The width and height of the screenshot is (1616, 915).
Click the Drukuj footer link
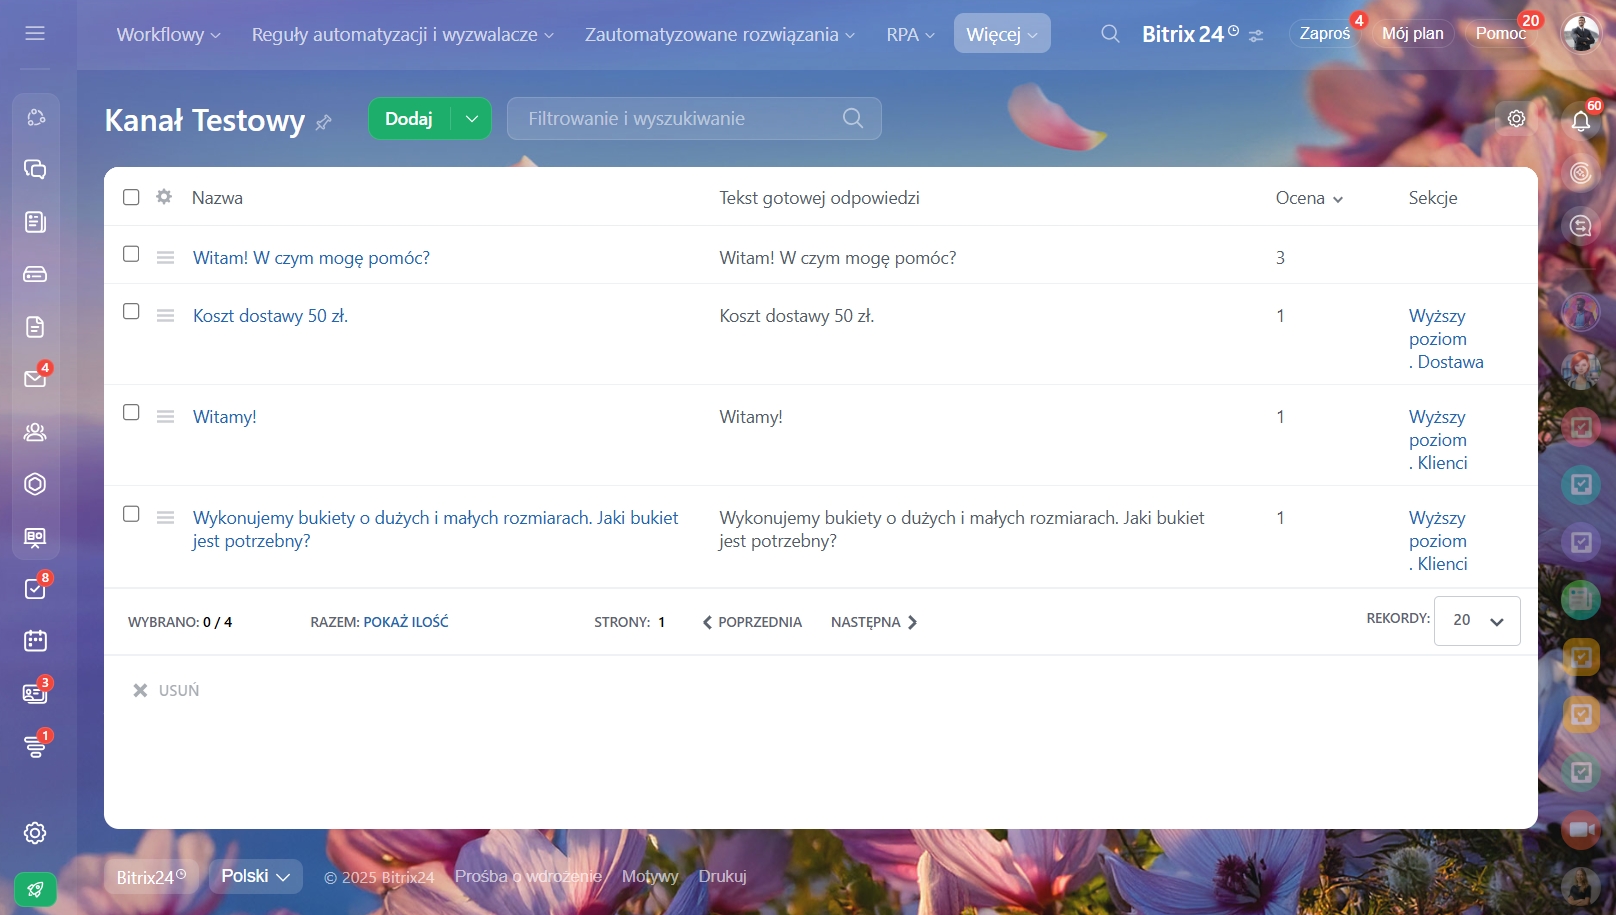point(722,876)
